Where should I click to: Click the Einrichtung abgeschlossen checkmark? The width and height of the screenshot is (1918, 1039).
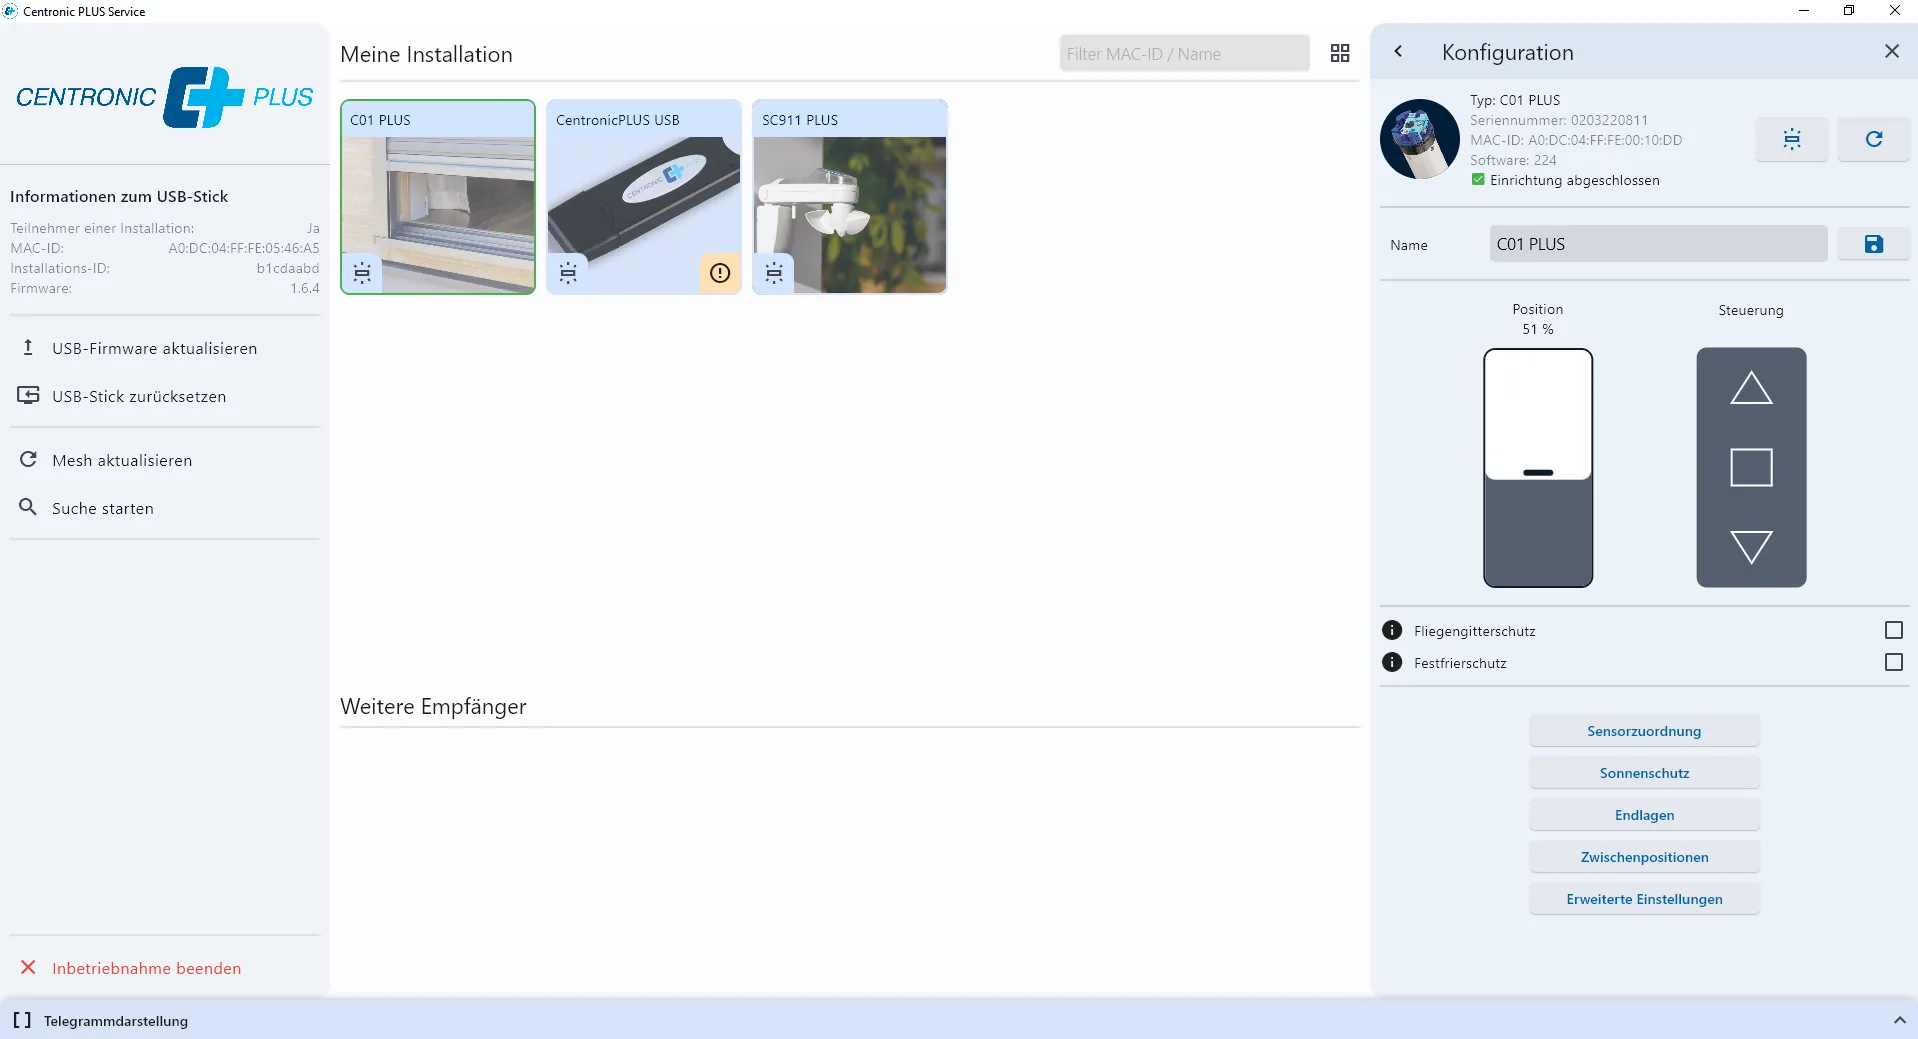1477,180
